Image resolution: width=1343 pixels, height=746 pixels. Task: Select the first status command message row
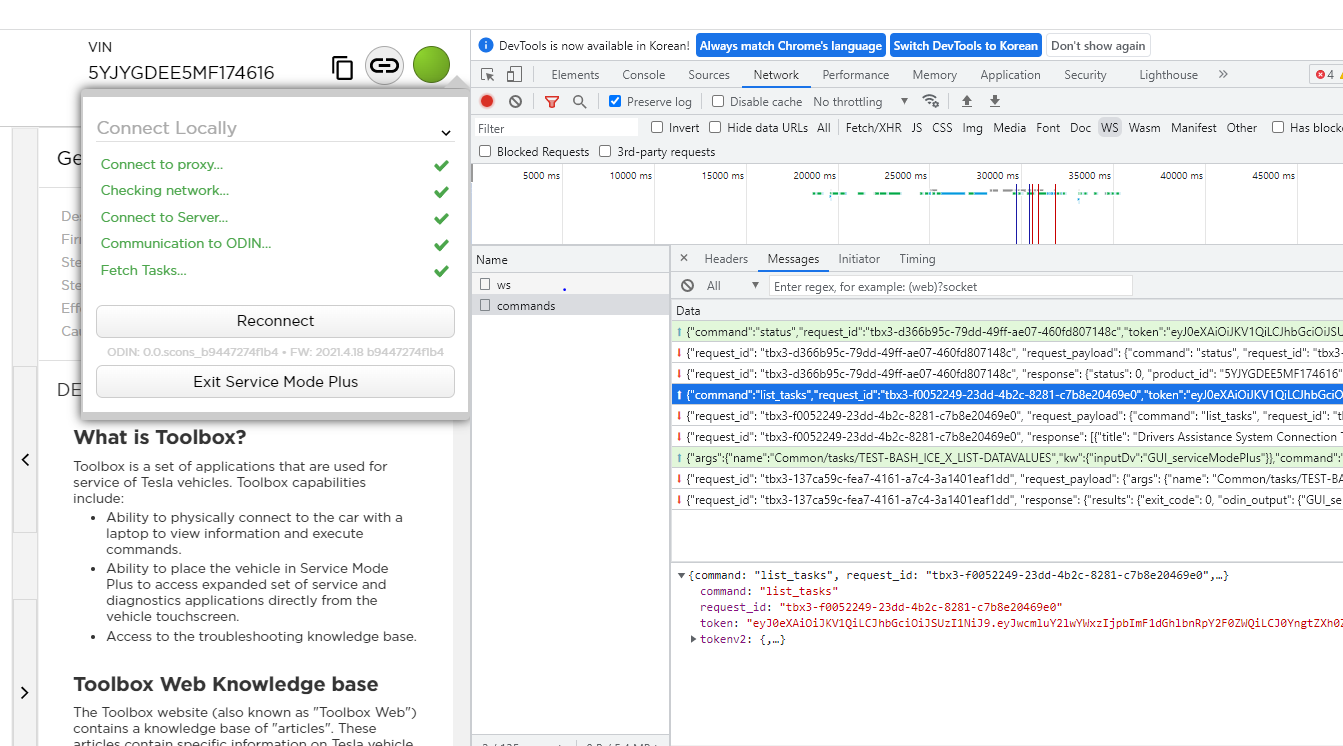(1007, 331)
